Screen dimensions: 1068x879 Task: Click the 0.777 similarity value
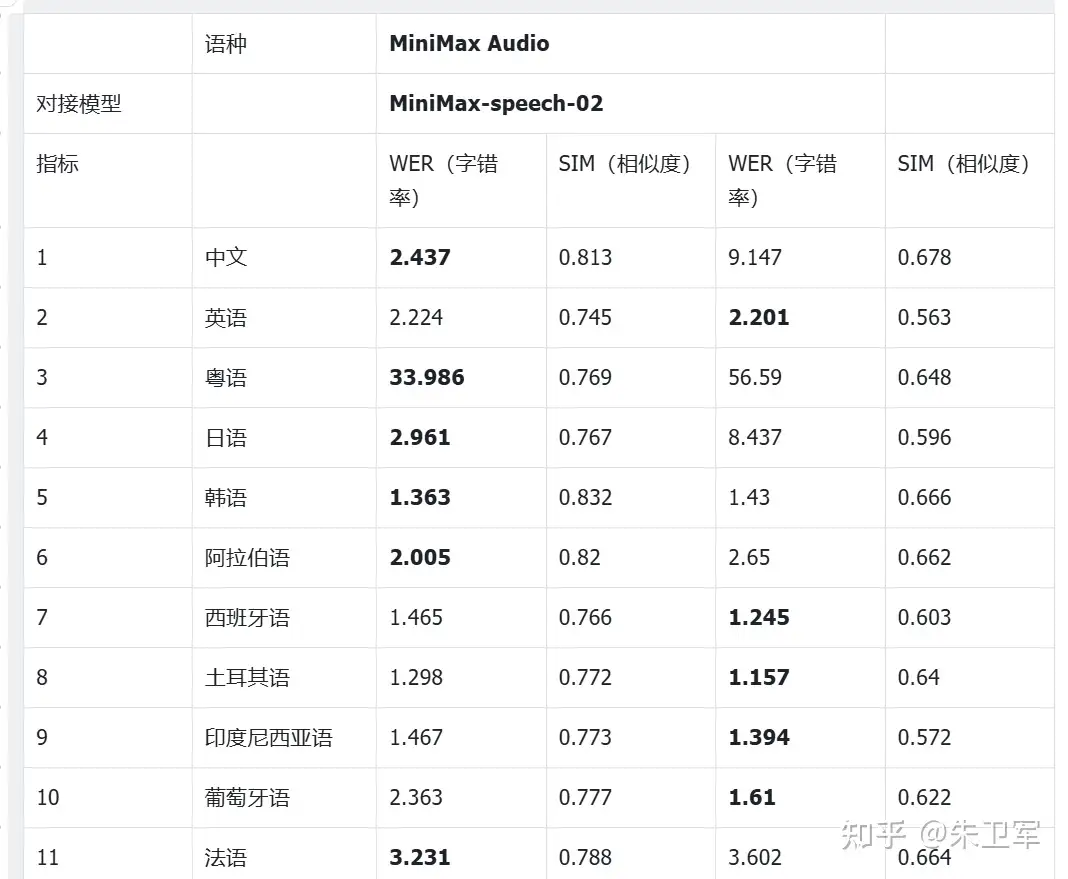click(585, 797)
